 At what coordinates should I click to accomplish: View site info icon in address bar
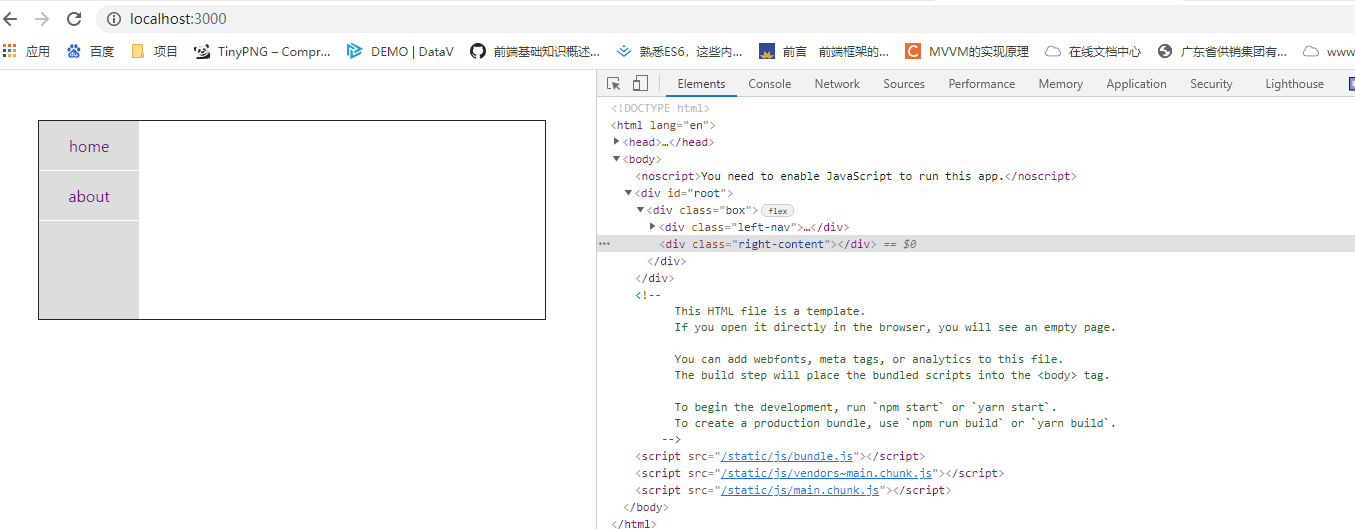click(x=114, y=19)
